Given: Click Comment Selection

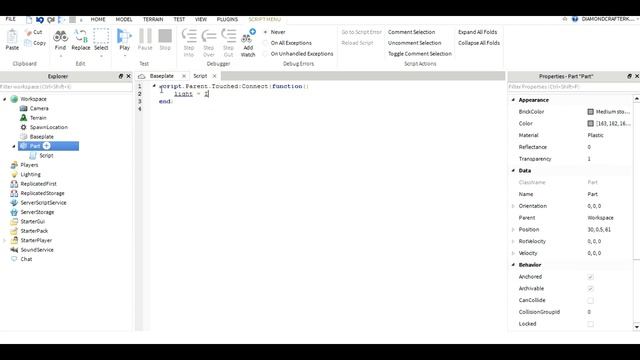Looking at the screenshot, I should point(411,32).
